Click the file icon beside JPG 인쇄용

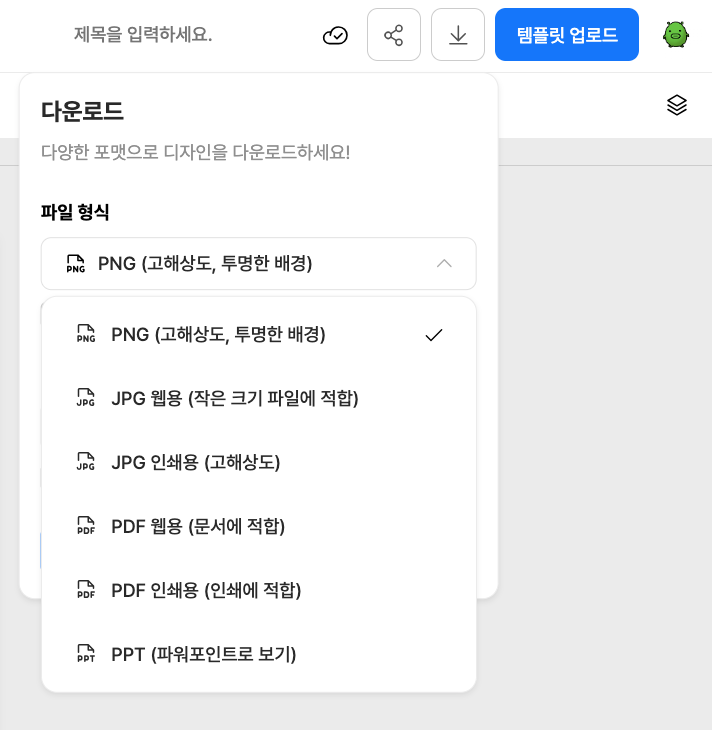pos(86,462)
